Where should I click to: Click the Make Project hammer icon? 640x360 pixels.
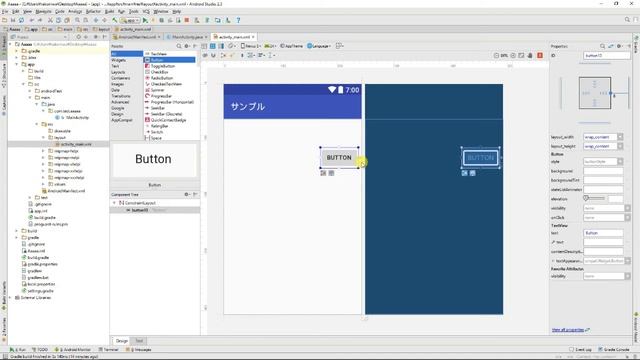click(115, 20)
